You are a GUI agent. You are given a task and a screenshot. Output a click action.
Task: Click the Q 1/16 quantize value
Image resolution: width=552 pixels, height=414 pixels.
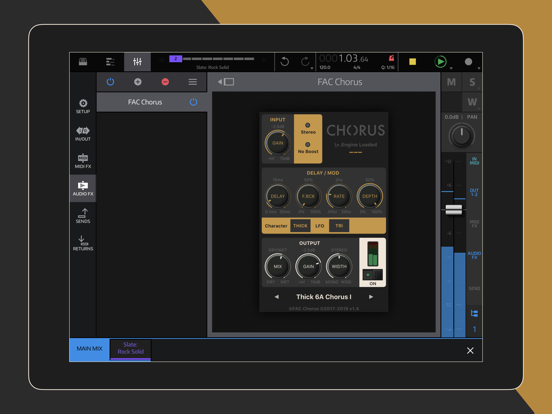[x=388, y=68]
